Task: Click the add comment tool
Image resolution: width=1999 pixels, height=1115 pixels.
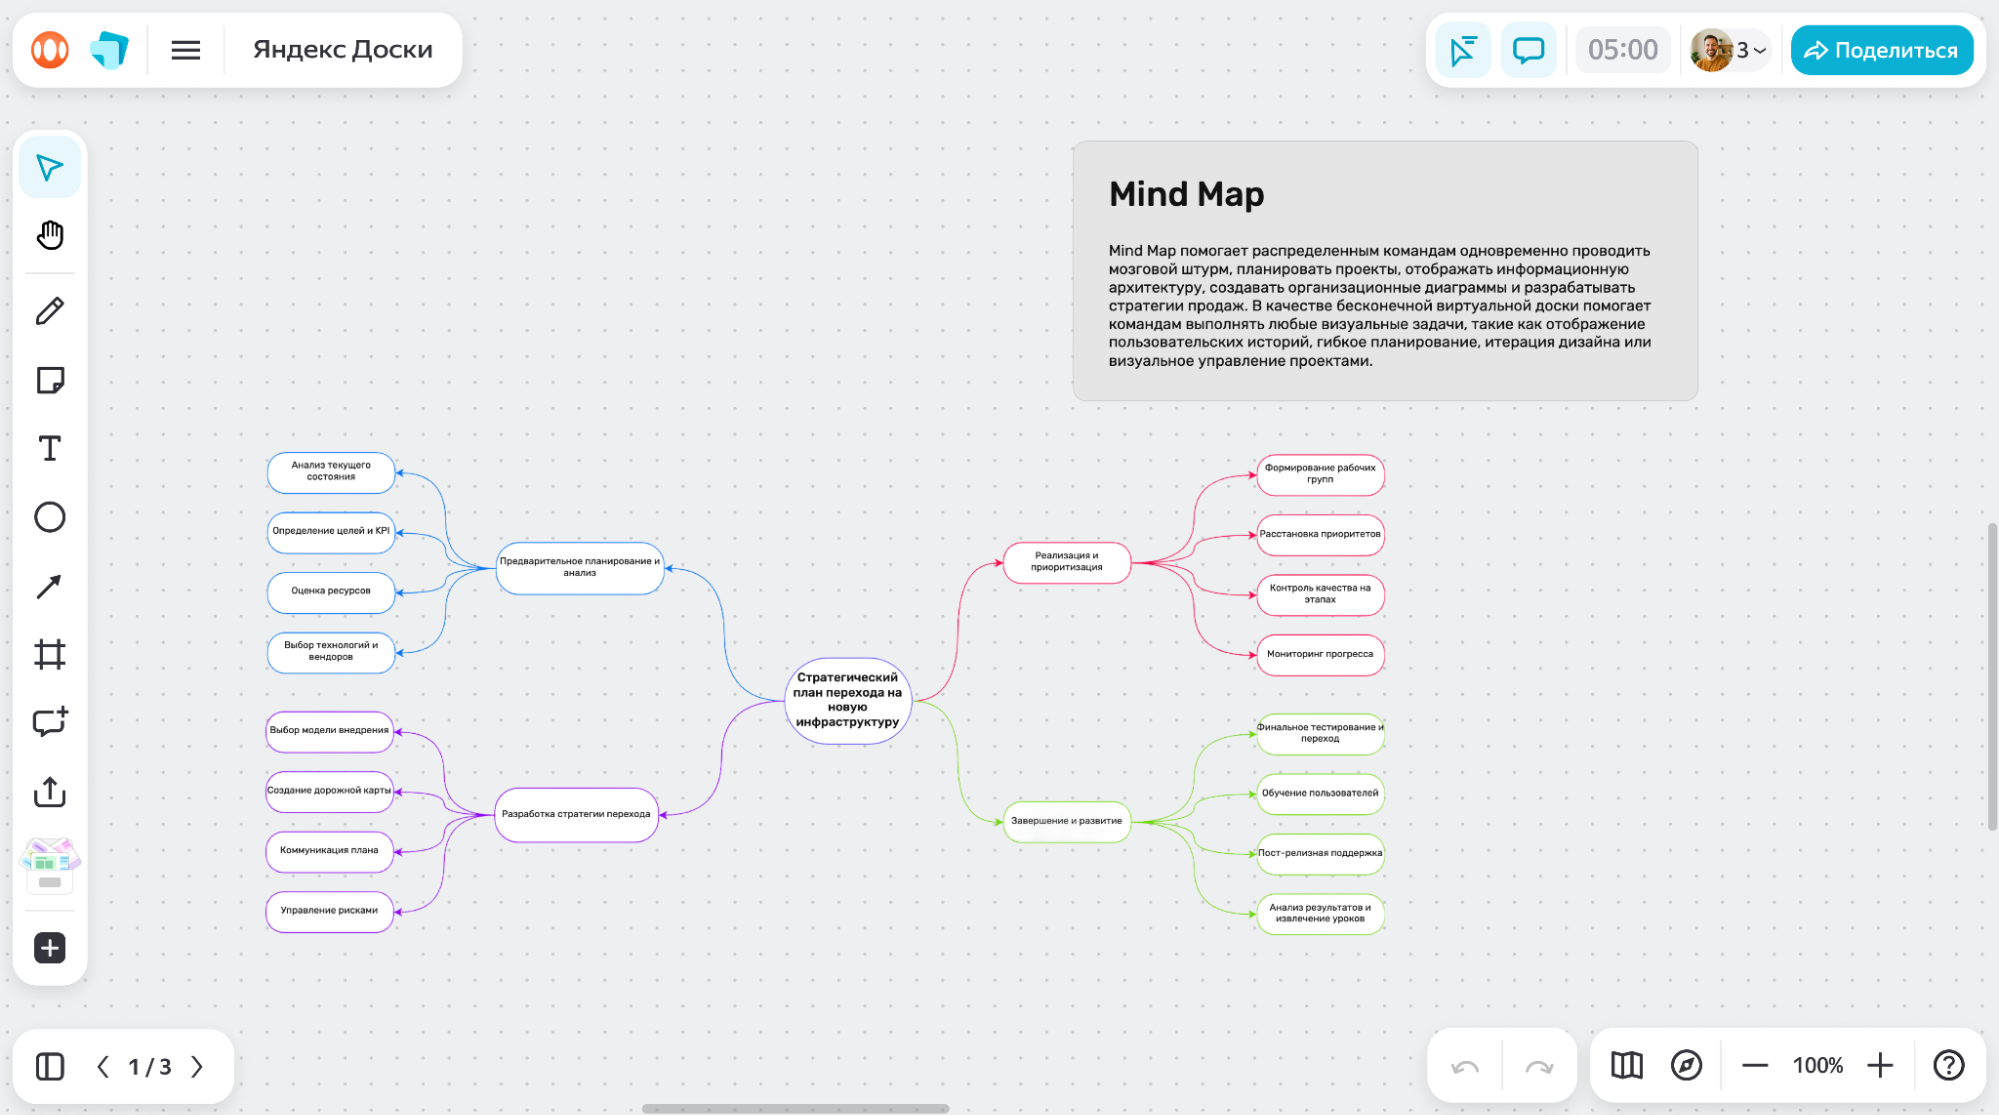Action: (50, 722)
